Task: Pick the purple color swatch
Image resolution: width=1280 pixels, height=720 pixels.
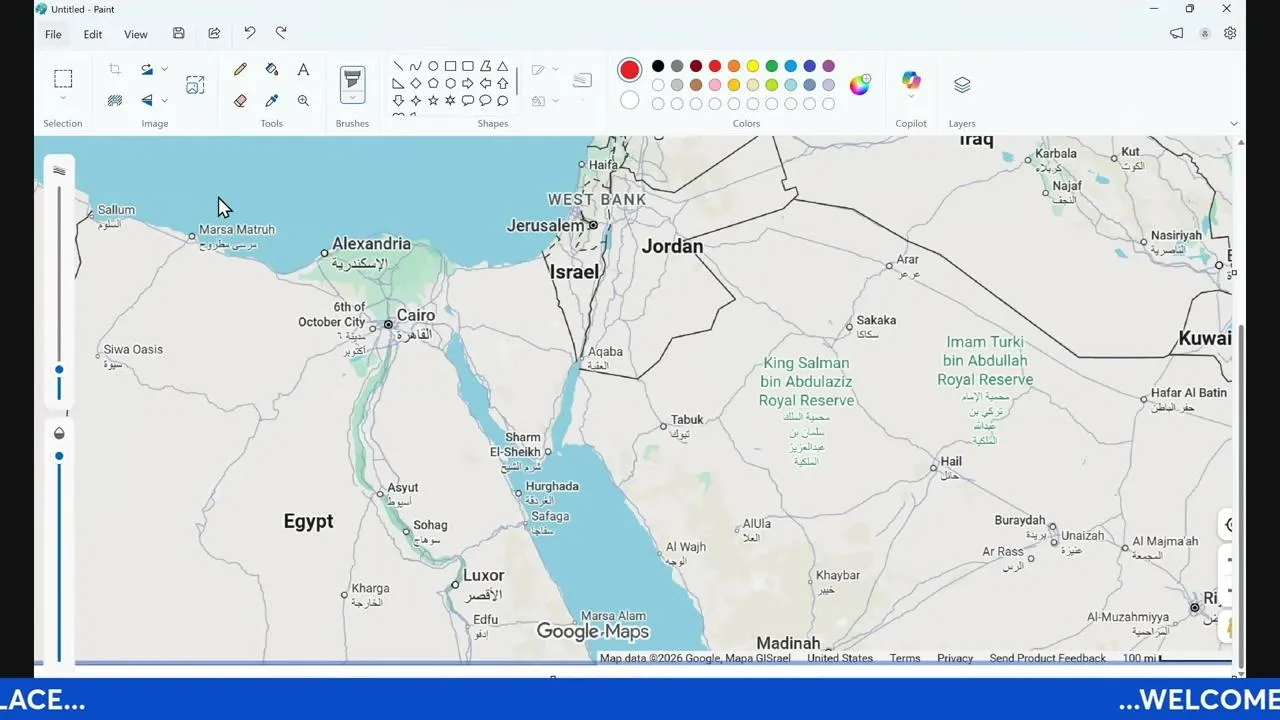Action: (828, 66)
